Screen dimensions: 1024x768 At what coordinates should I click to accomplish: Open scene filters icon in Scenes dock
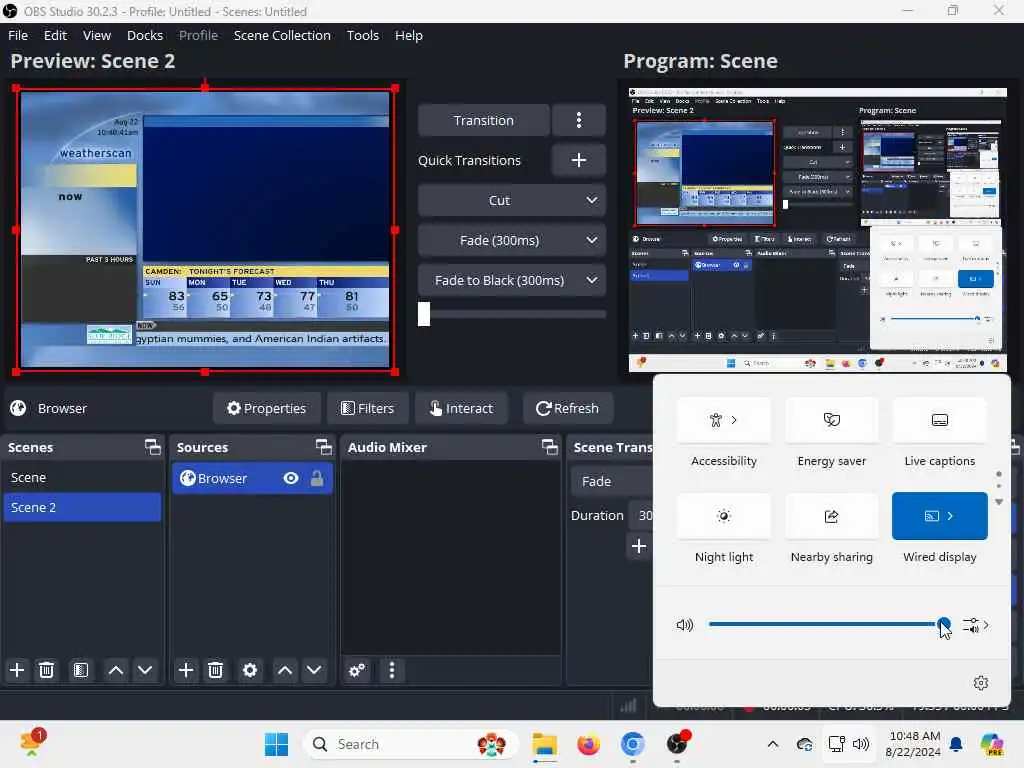click(x=80, y=670)
